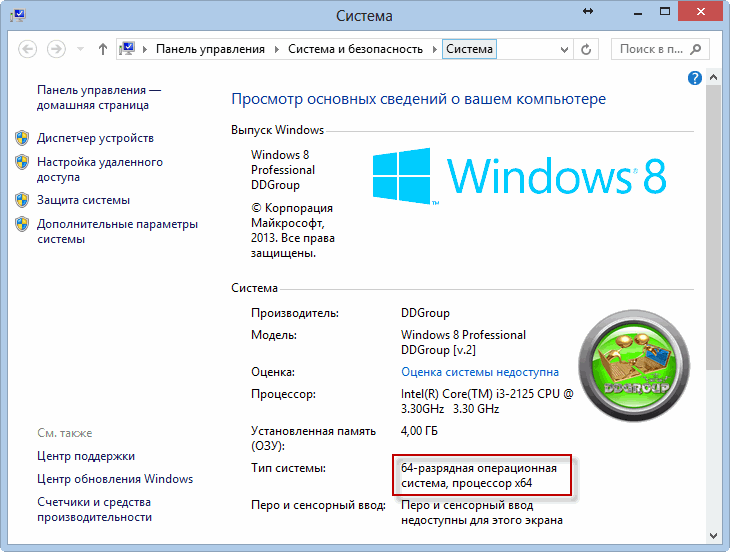Go up one level with the up arrow
730x552 pixels.
(103, 49)
